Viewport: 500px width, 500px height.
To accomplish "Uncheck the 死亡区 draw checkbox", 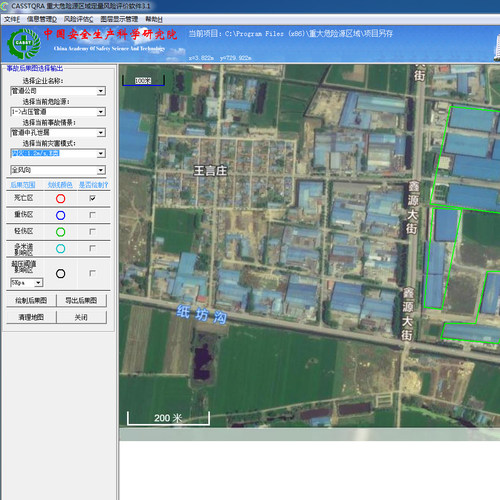I will [92, 198].
